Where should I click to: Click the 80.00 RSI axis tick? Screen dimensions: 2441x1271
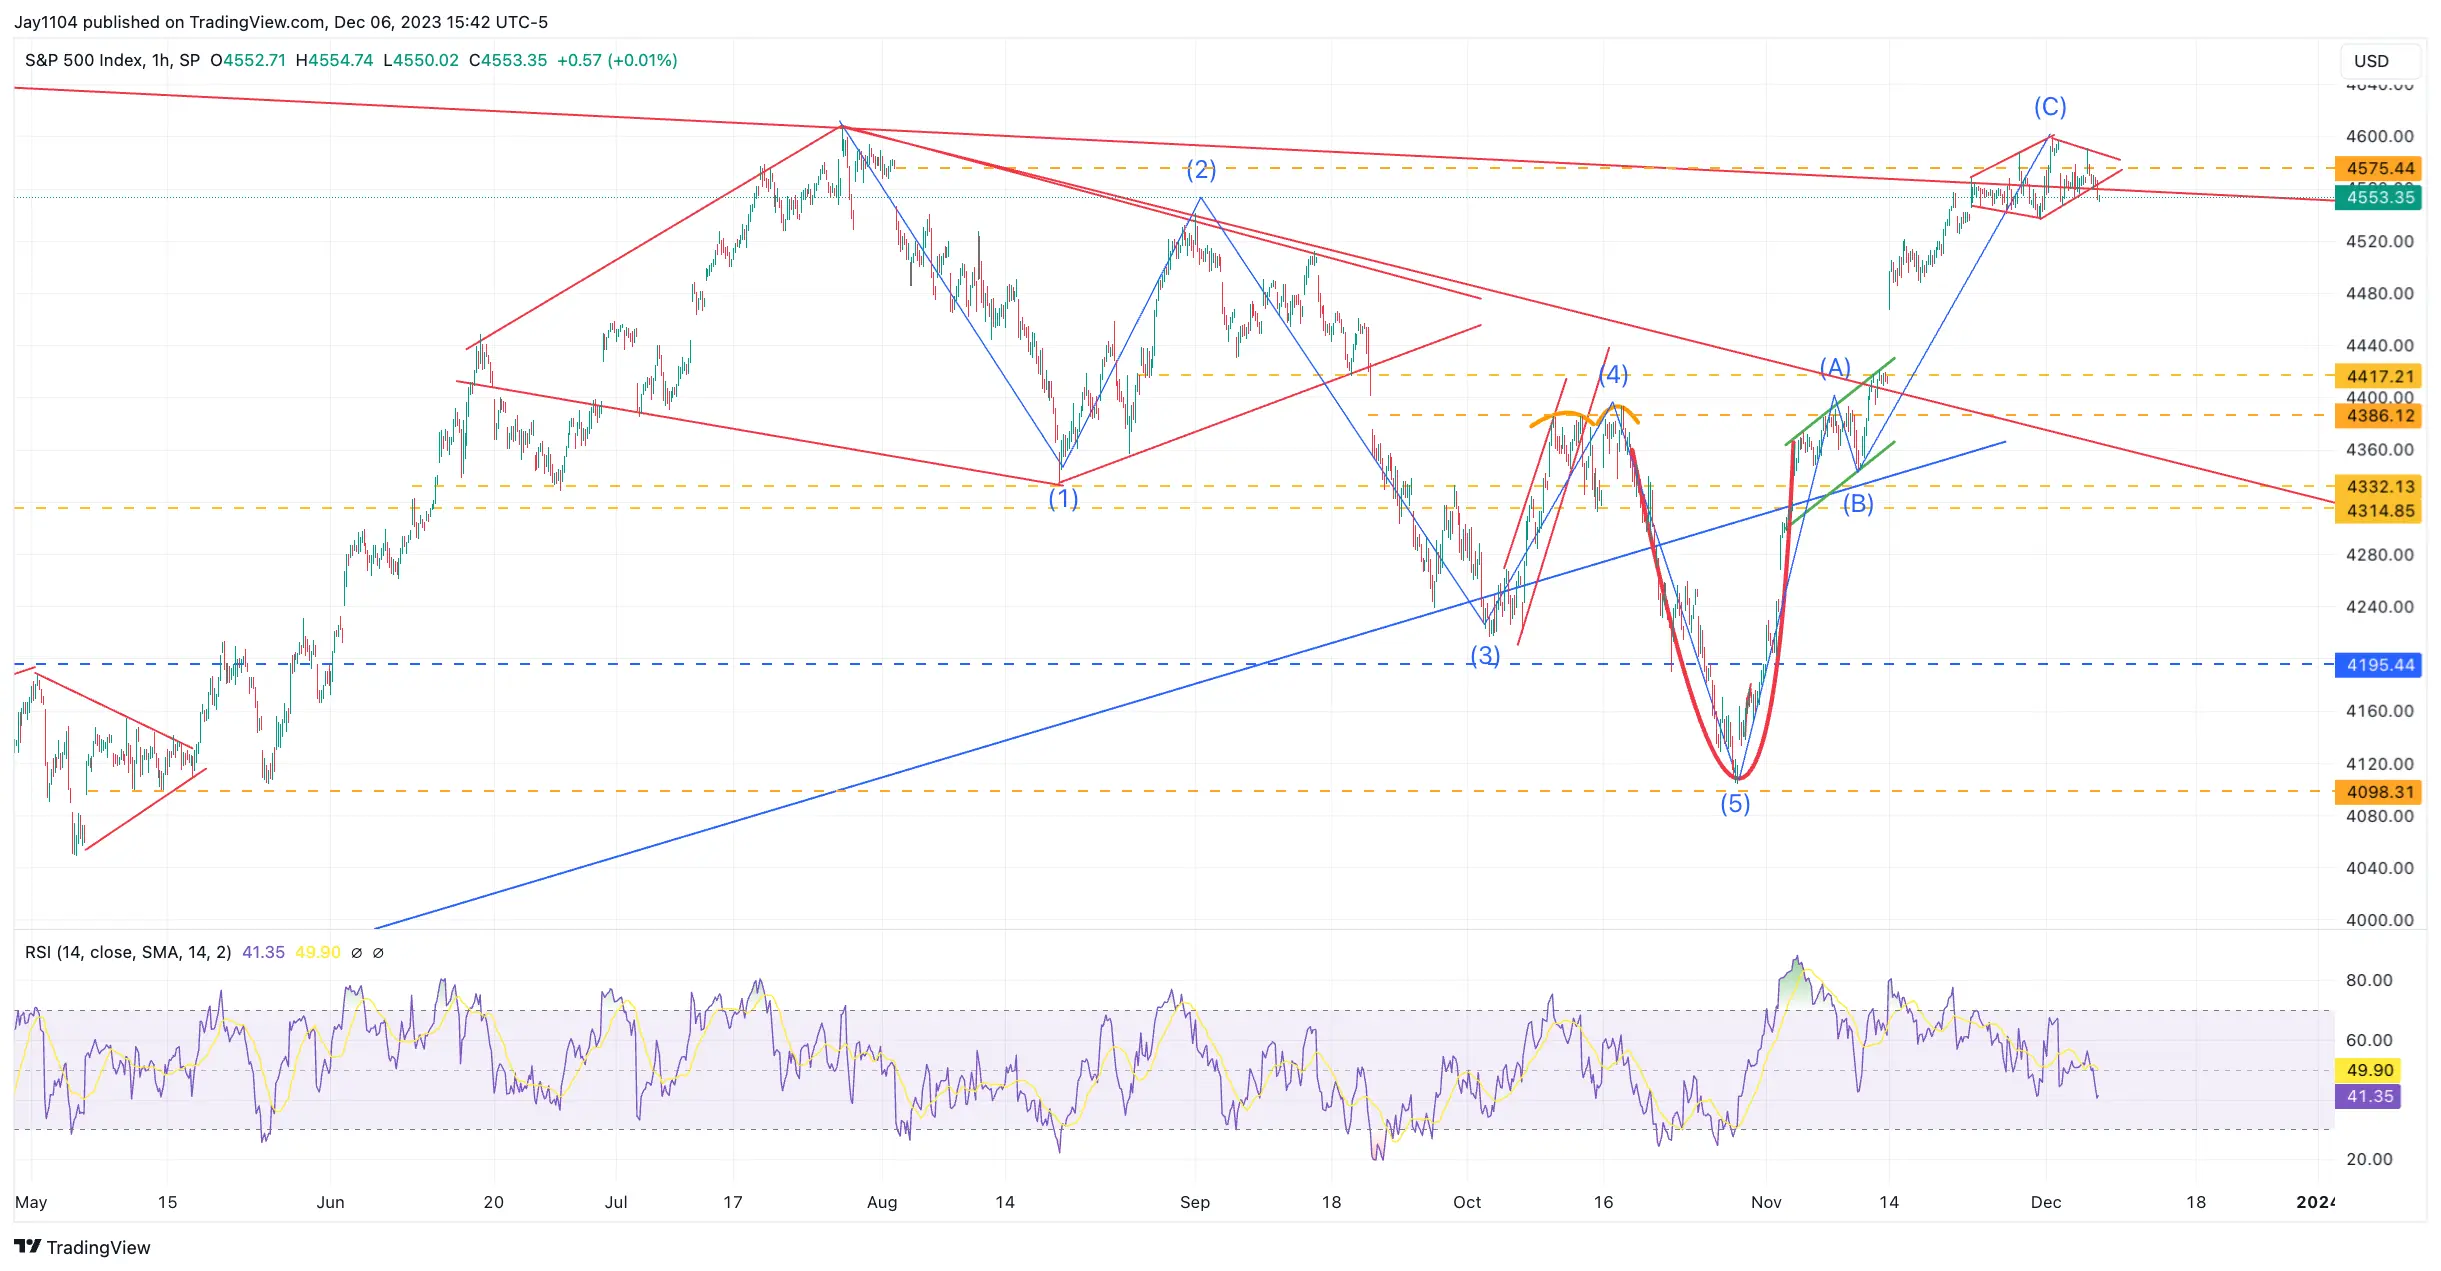2369,980
